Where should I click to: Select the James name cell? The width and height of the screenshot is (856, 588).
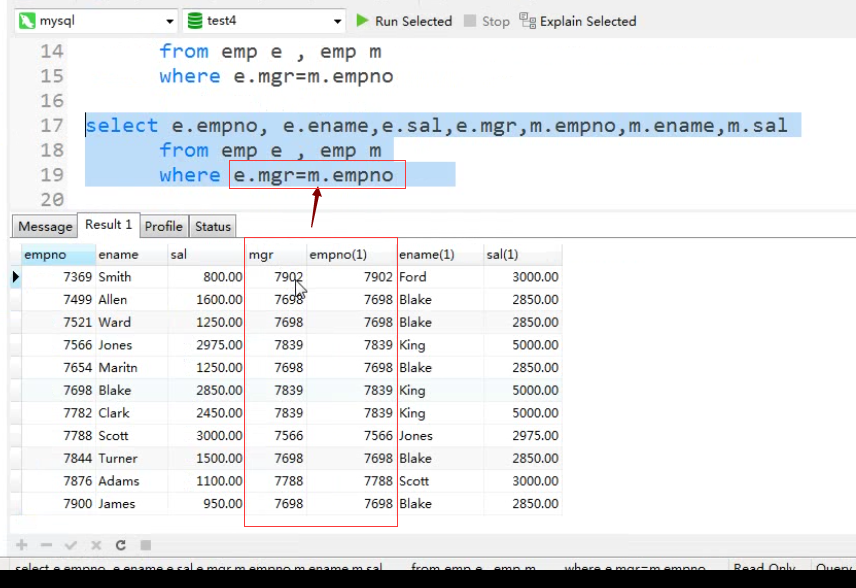[132, 503]
